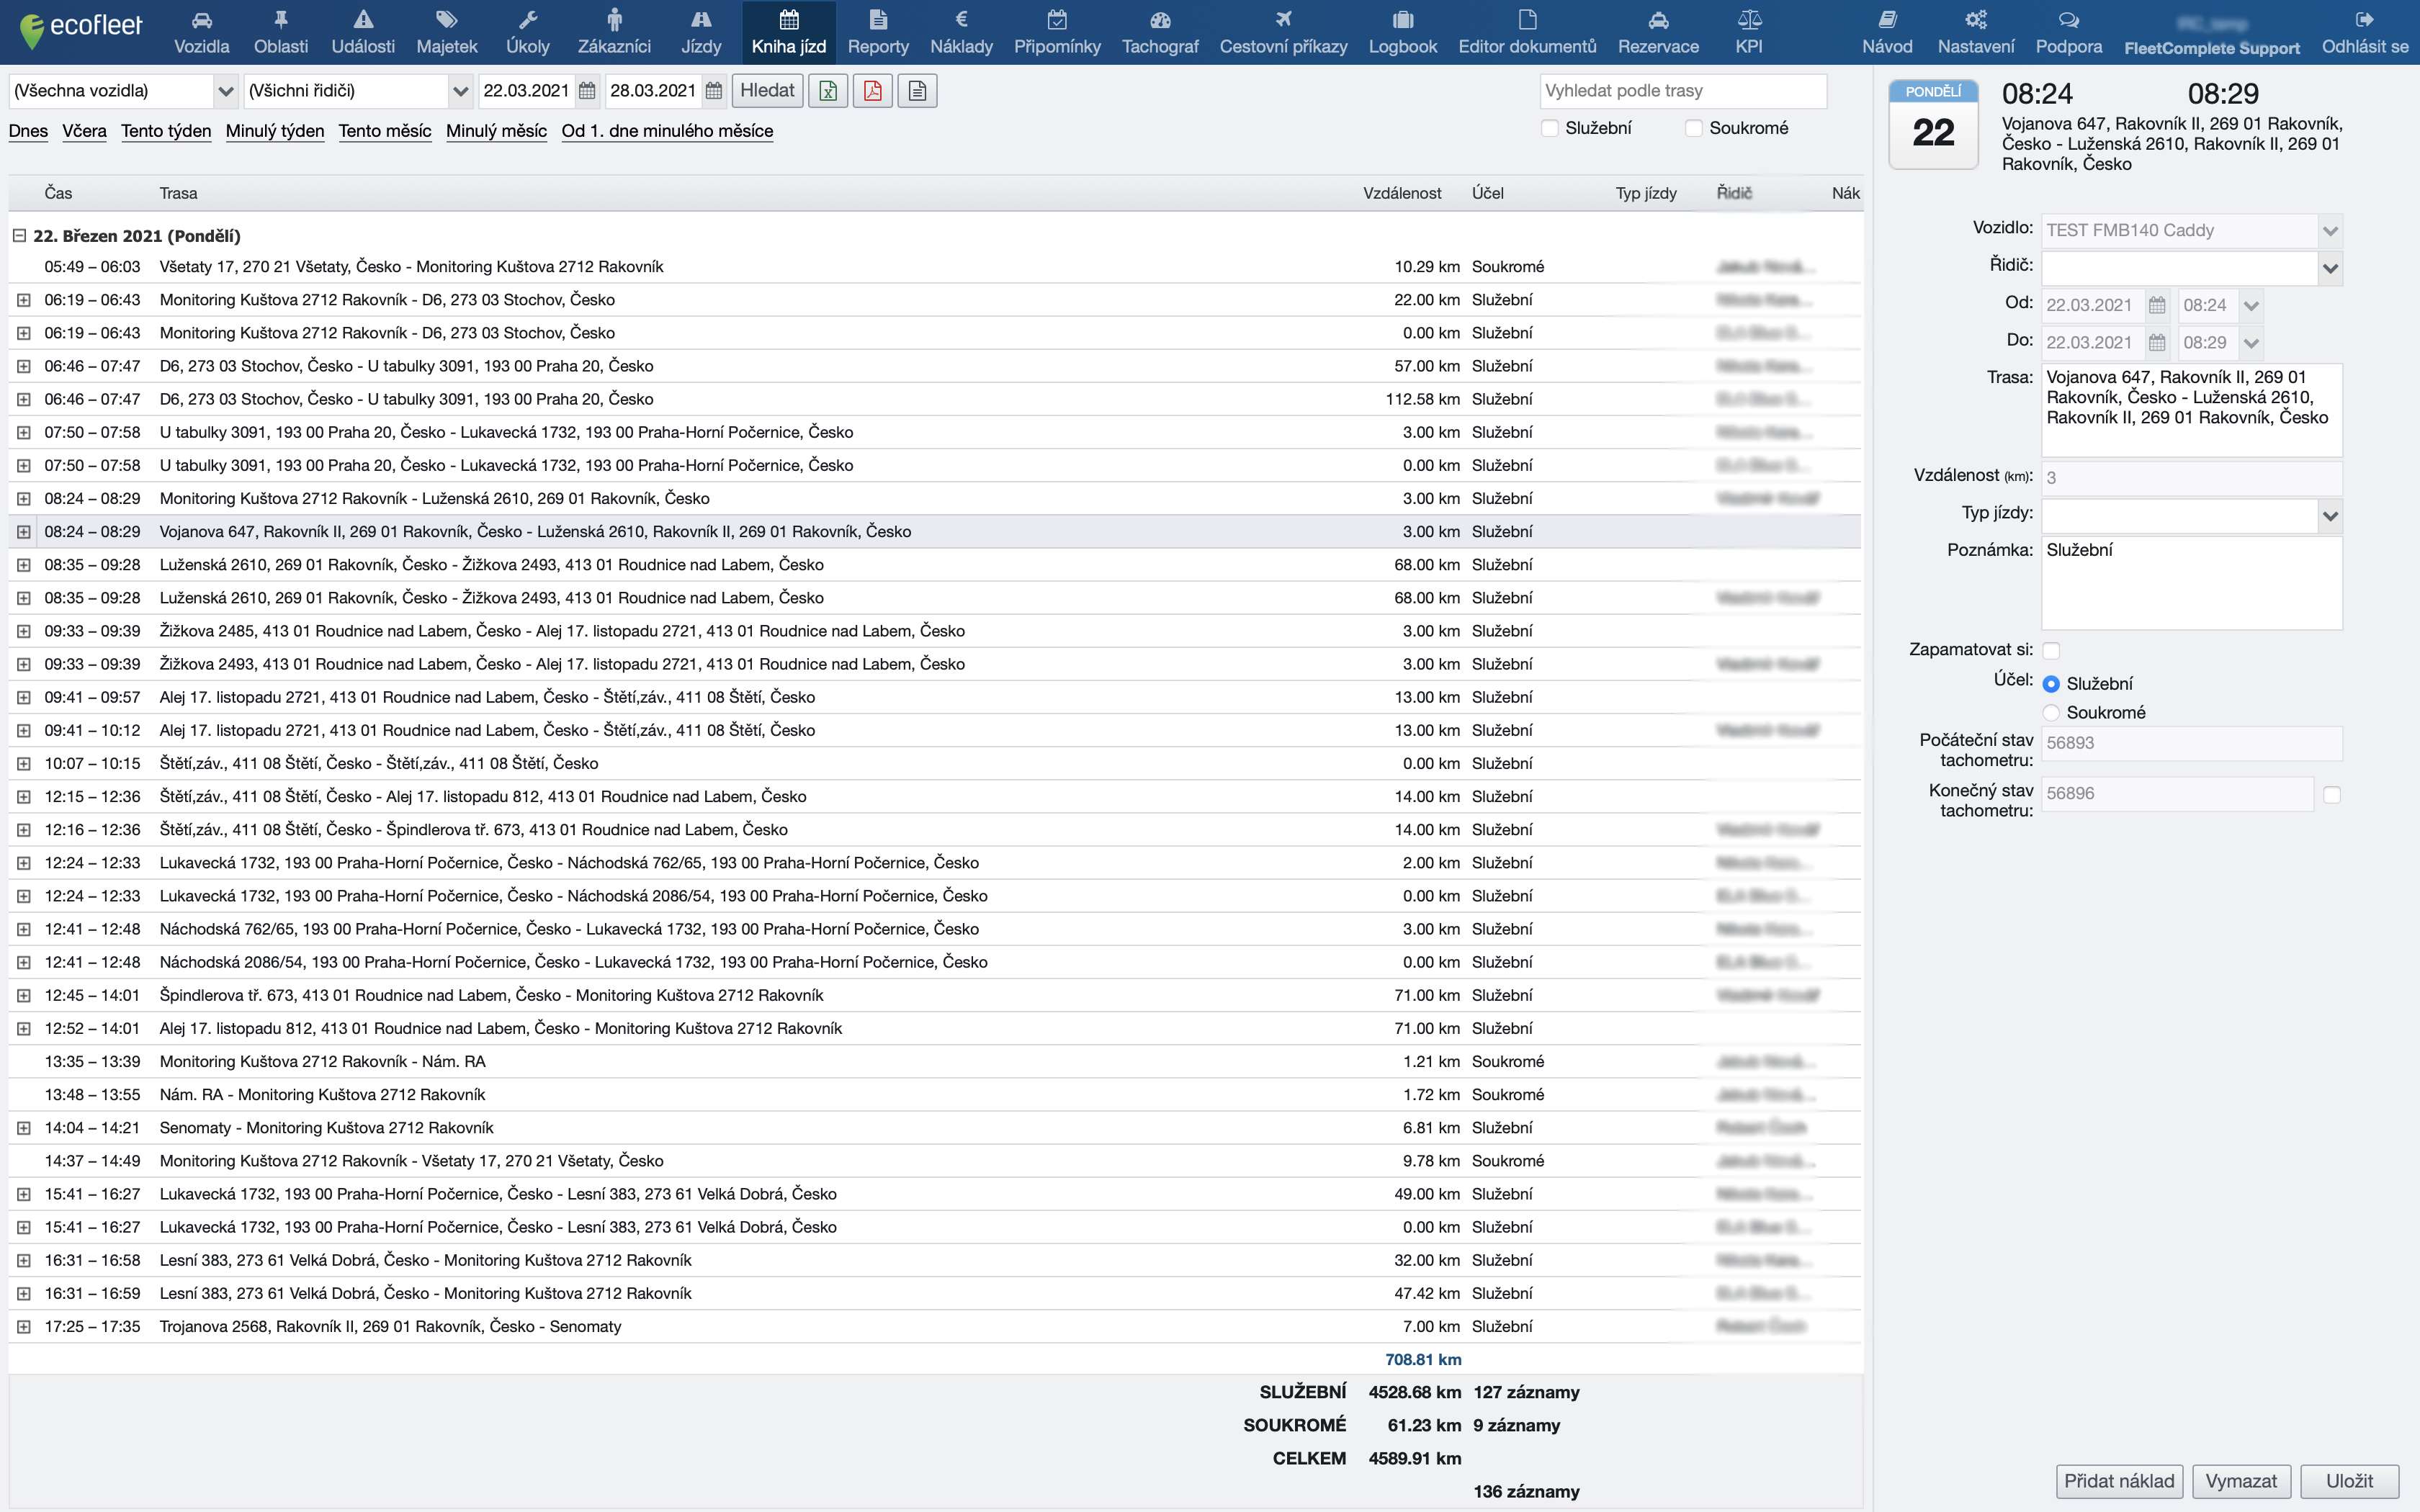Open the Úkoly tasks section
2420x1512 pixels.
tap(528, 33)
